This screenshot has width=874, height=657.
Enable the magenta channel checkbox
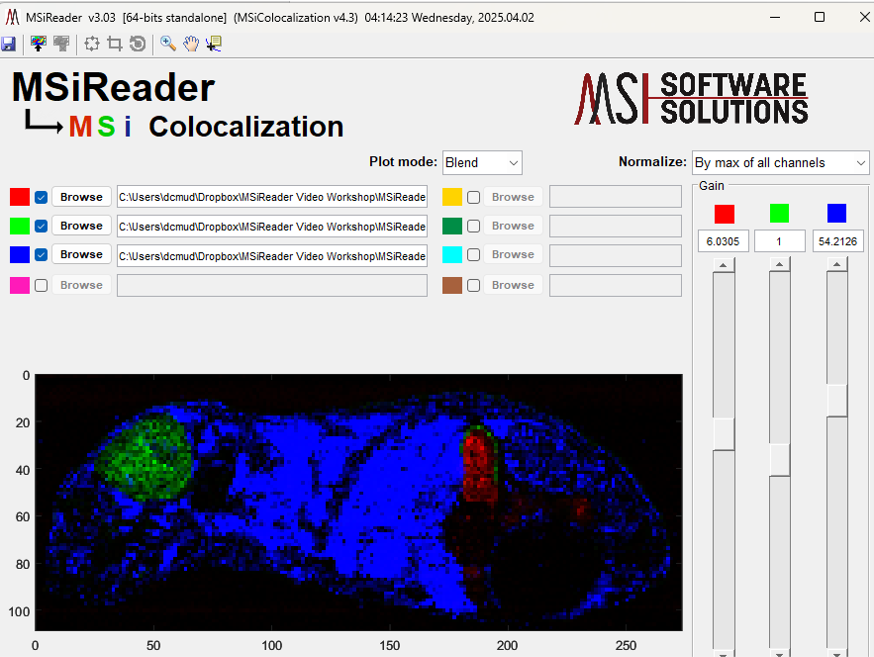click(x=41, y=285)
